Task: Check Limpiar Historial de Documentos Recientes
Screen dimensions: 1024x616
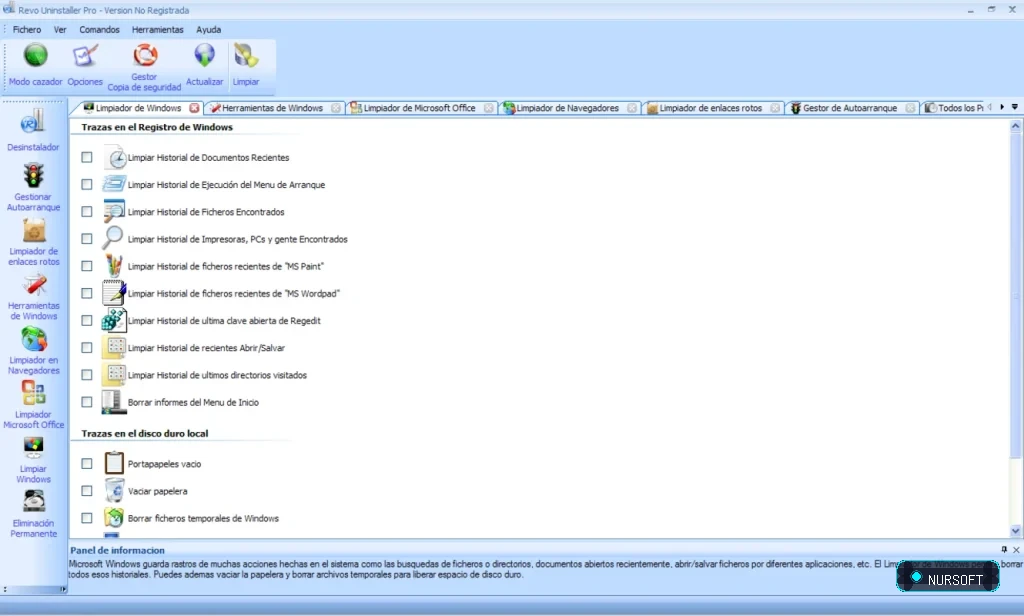Action: tap(87, 157)
